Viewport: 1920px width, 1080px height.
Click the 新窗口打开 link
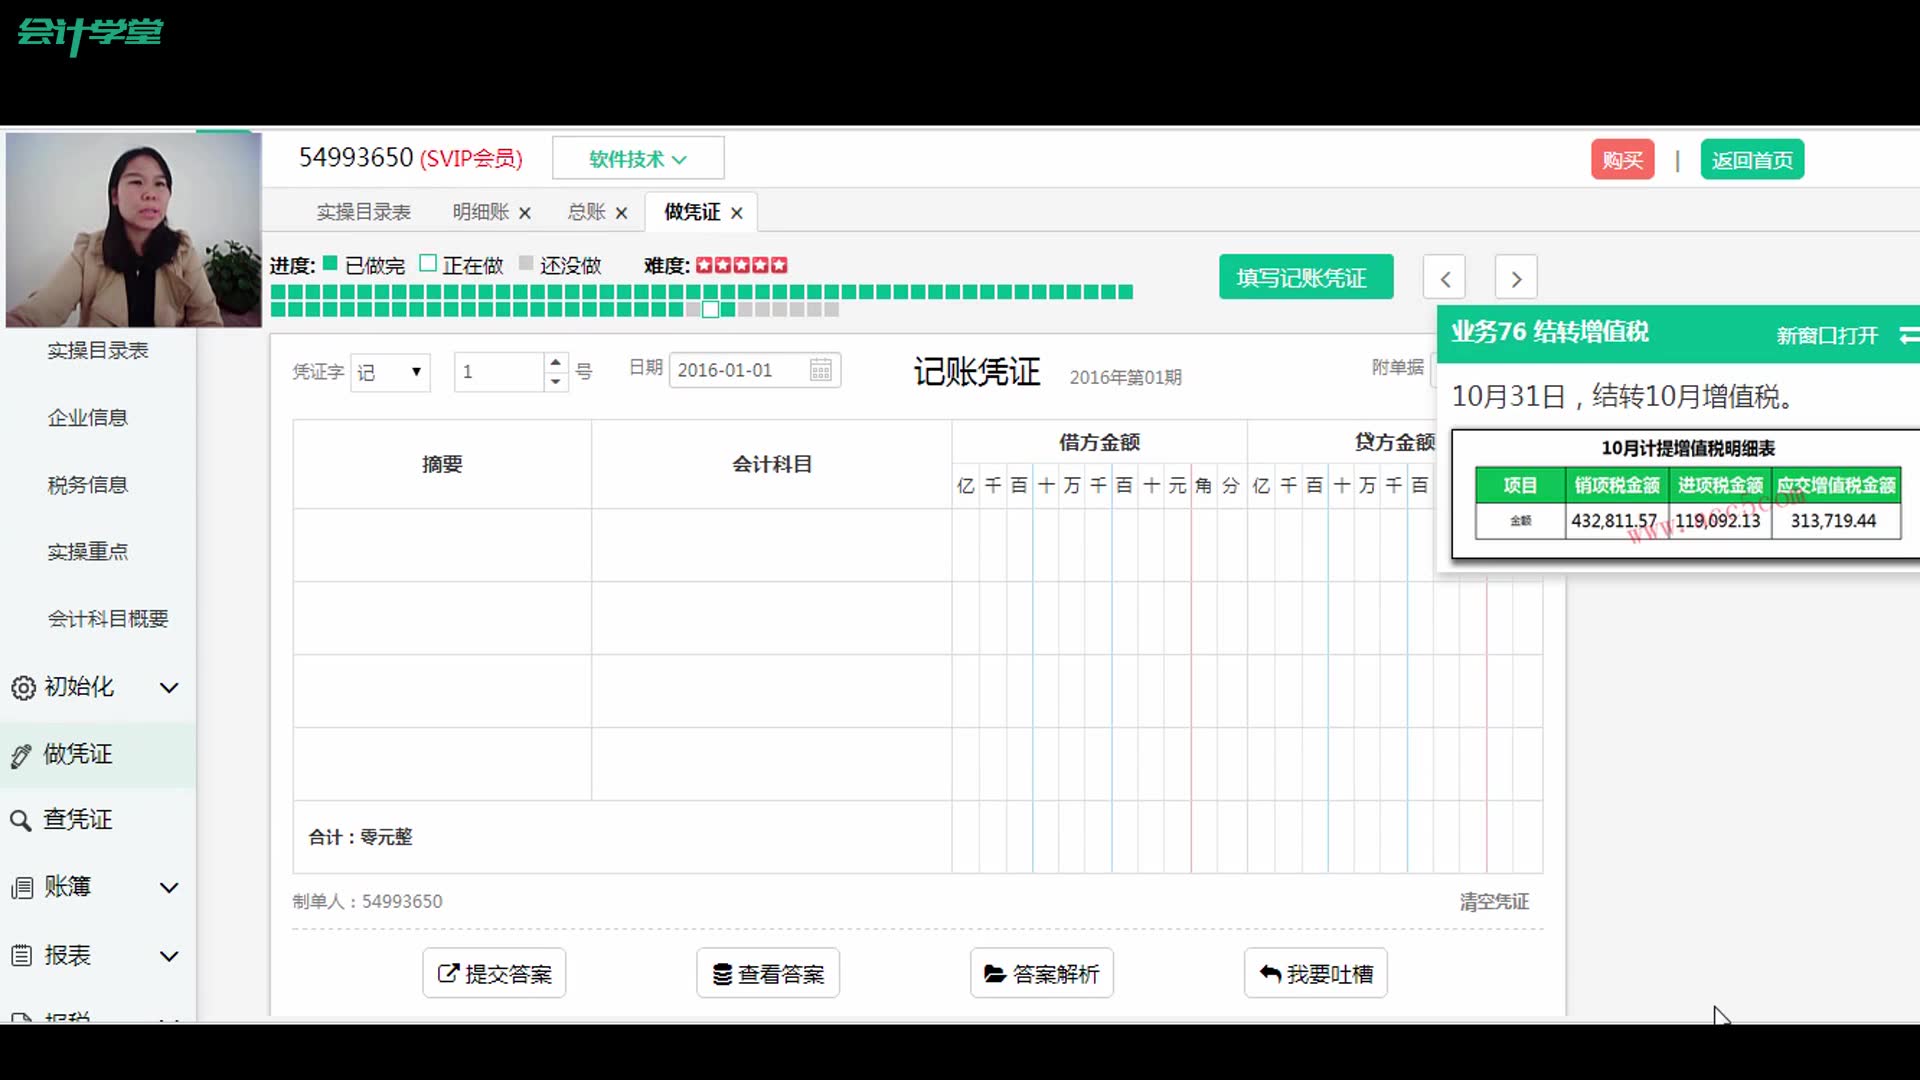click(1827, 336)
